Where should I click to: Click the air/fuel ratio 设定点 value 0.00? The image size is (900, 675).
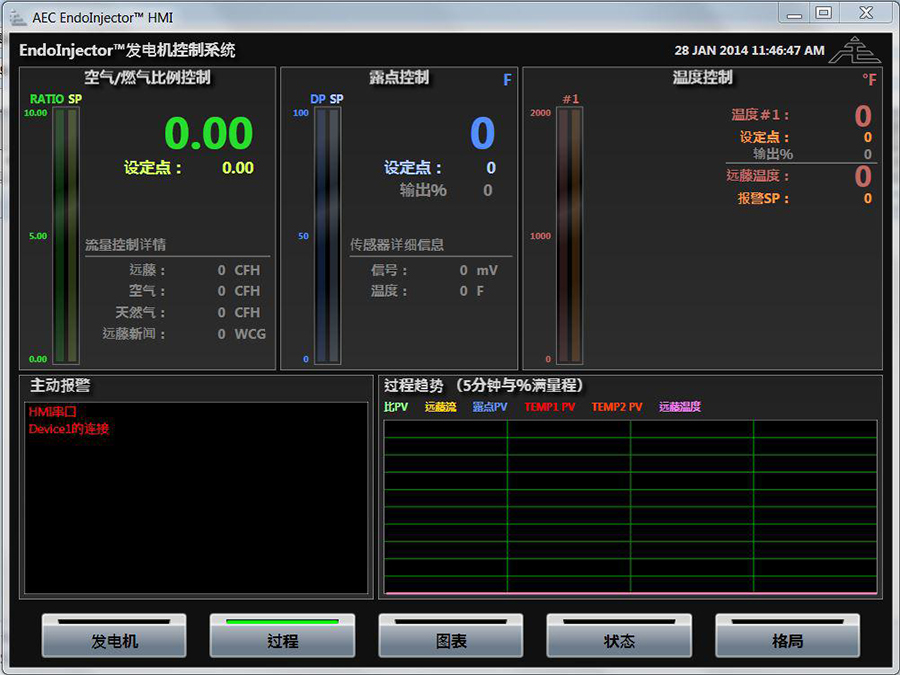(x=237, y=168)
